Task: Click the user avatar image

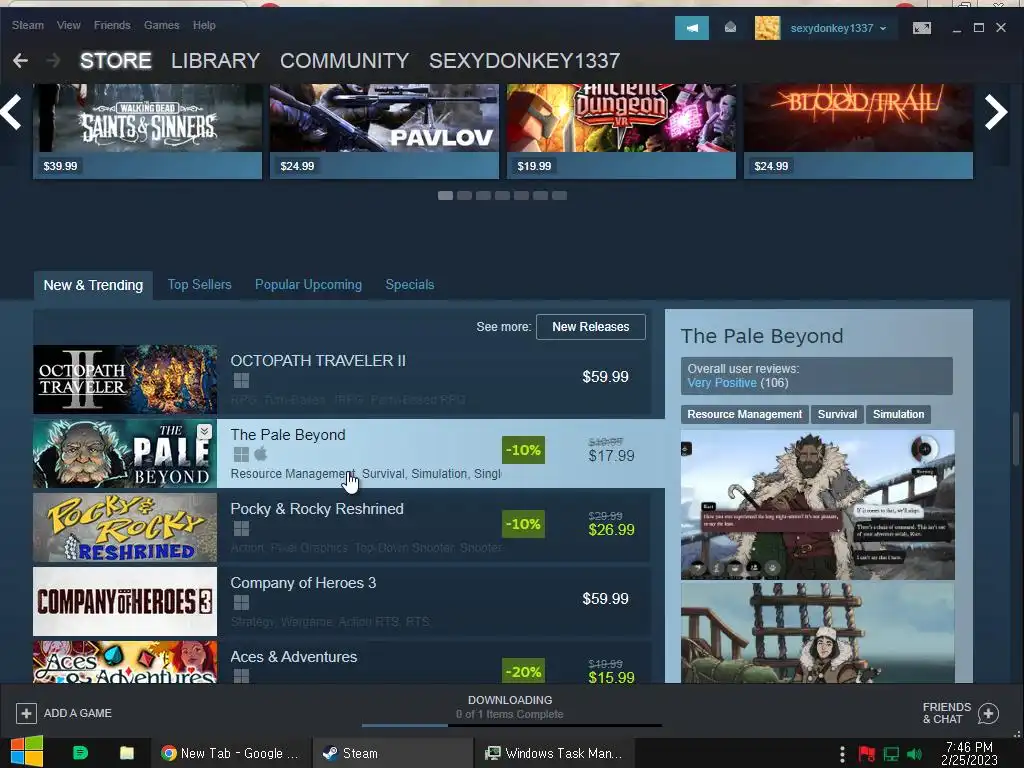Action: 767,28
